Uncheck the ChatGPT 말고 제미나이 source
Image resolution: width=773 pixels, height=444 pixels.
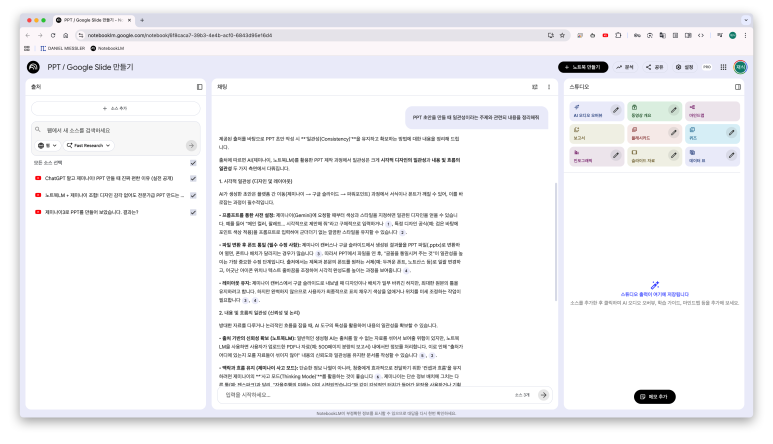(193, 178)
